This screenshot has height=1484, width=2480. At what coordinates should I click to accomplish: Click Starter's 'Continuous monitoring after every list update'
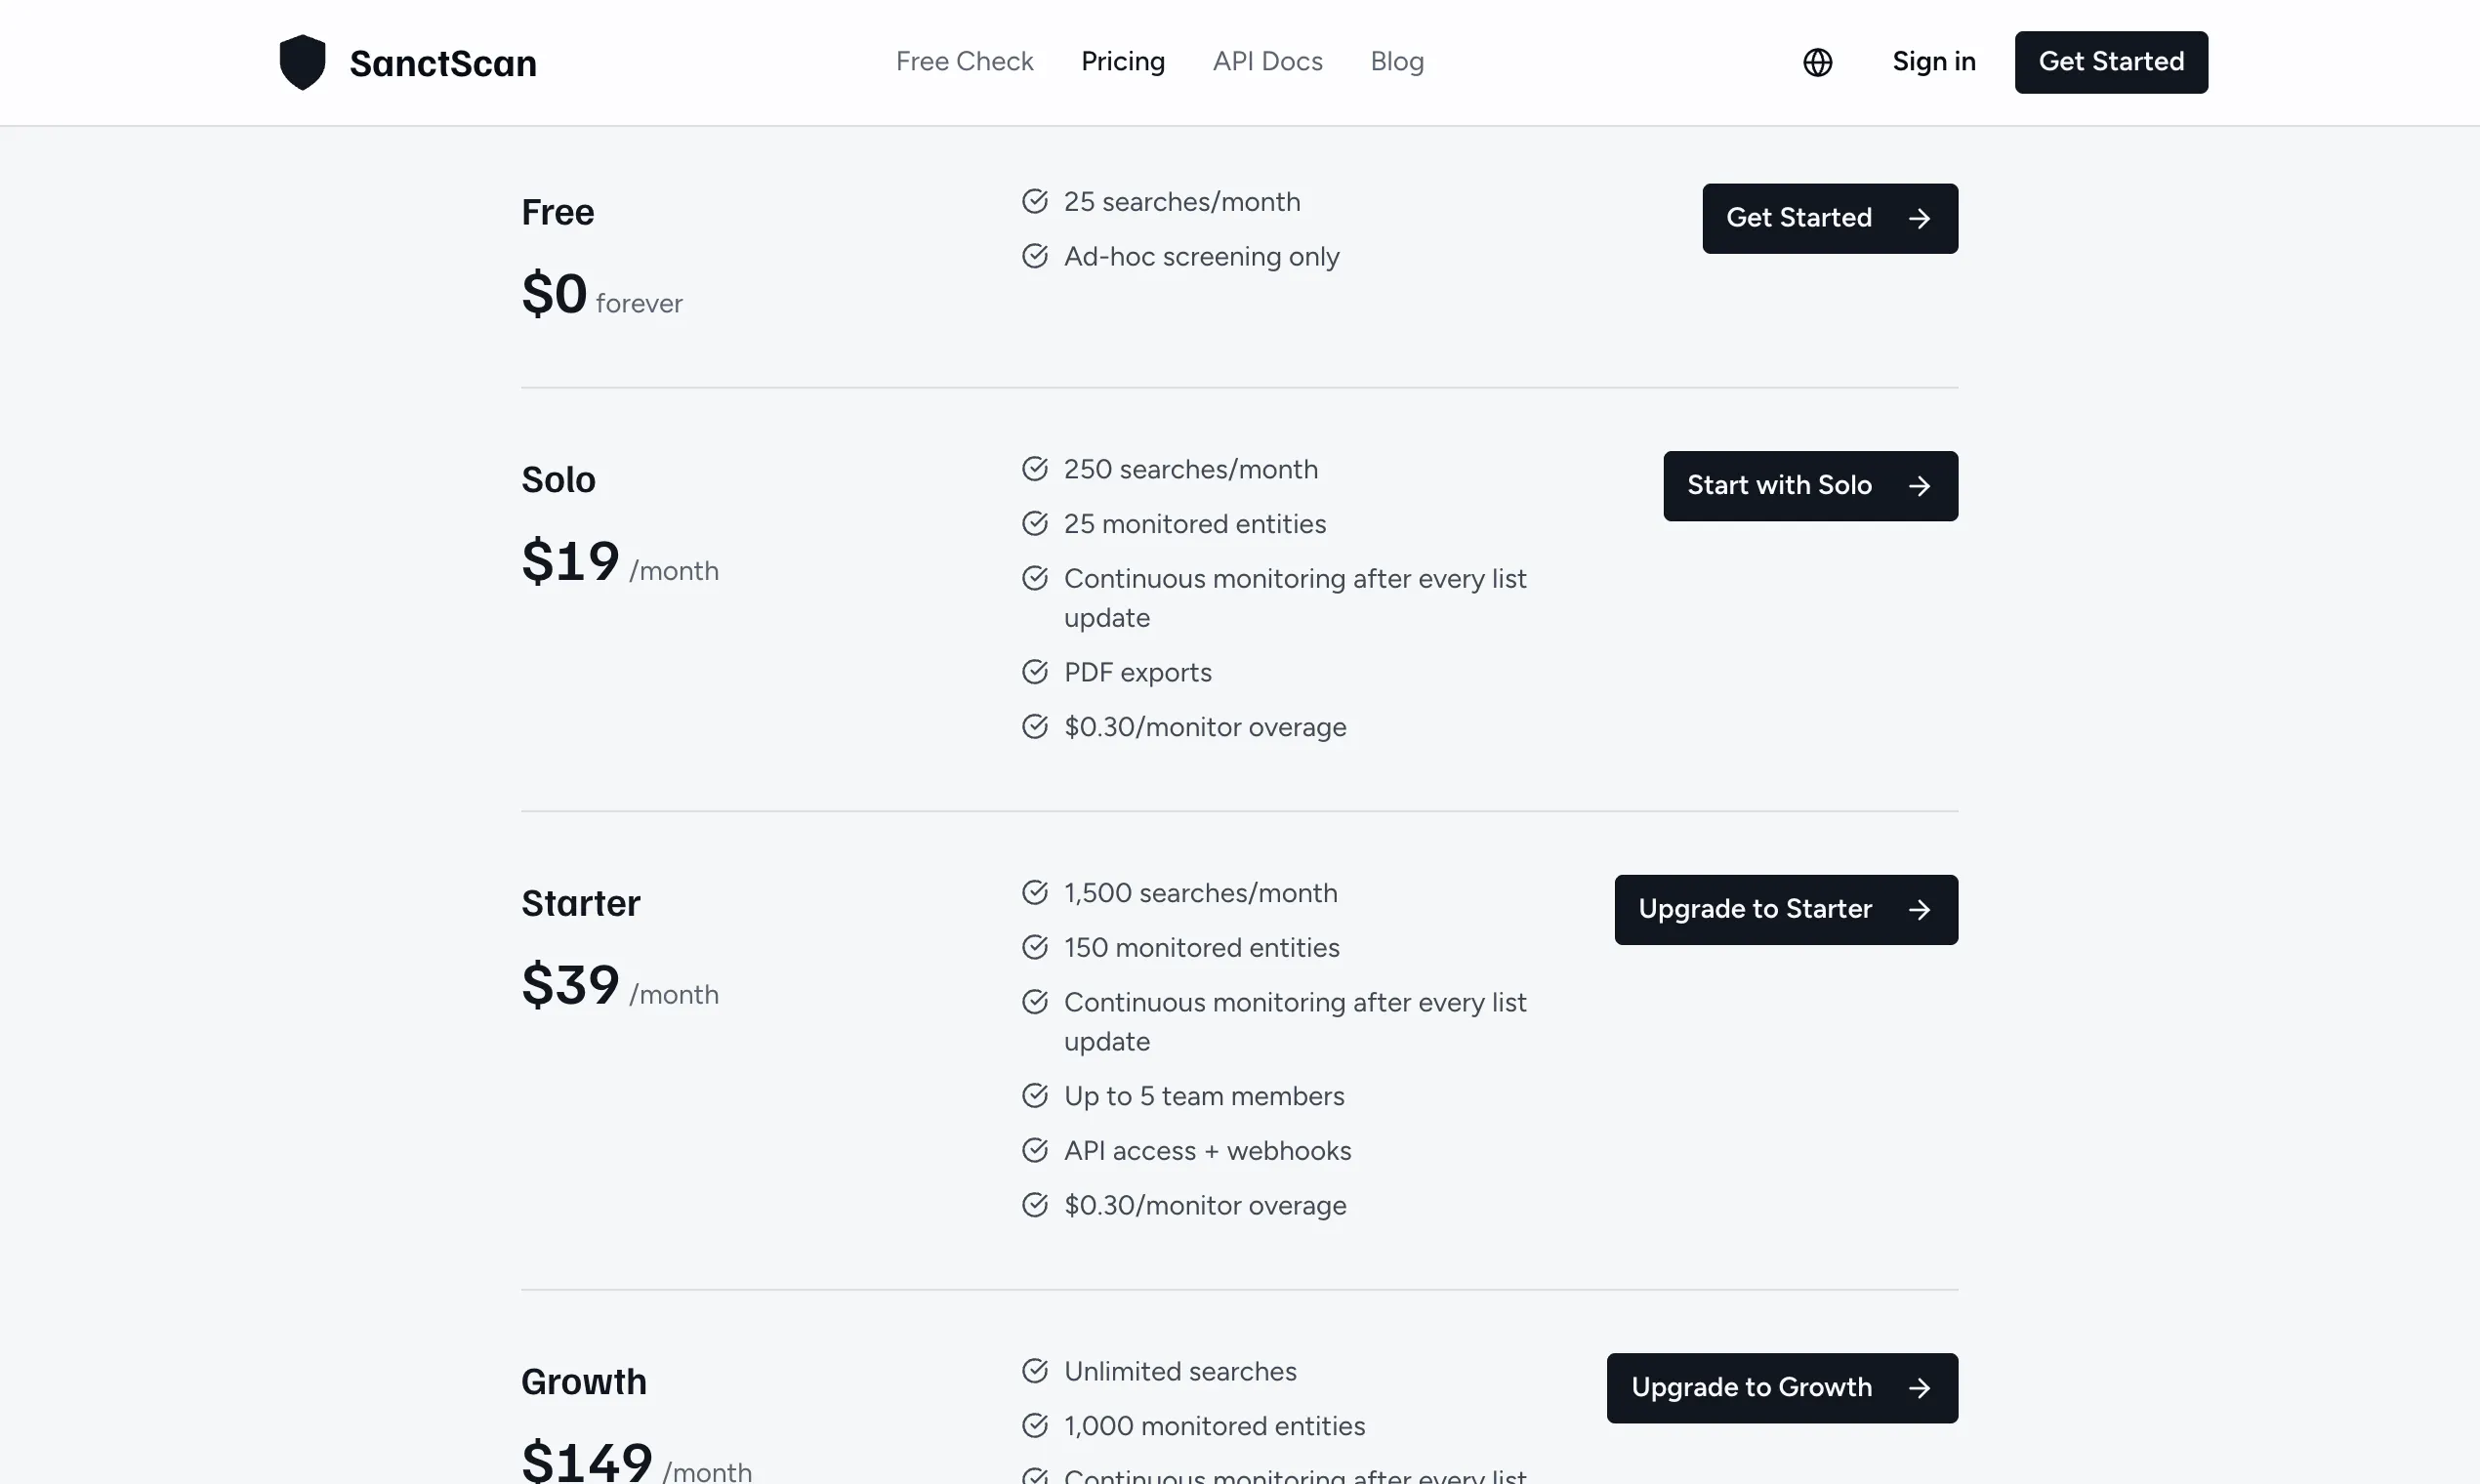coord(1295,1022)
